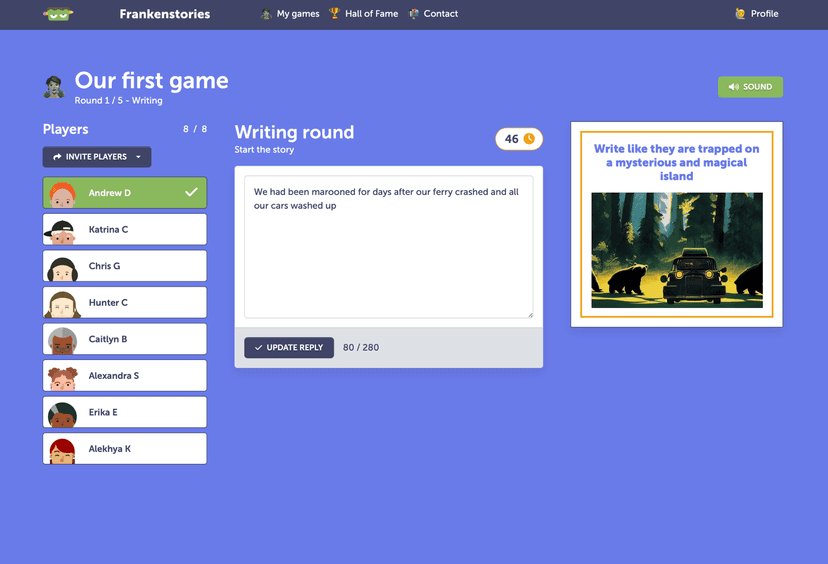Select player Alekhya K

tap(125, 449)
